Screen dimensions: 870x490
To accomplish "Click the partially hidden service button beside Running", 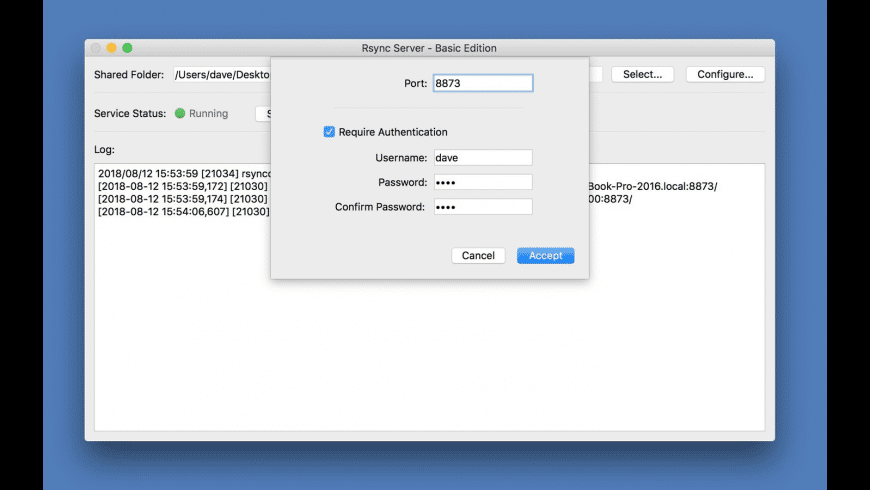I will pos(264,114).
